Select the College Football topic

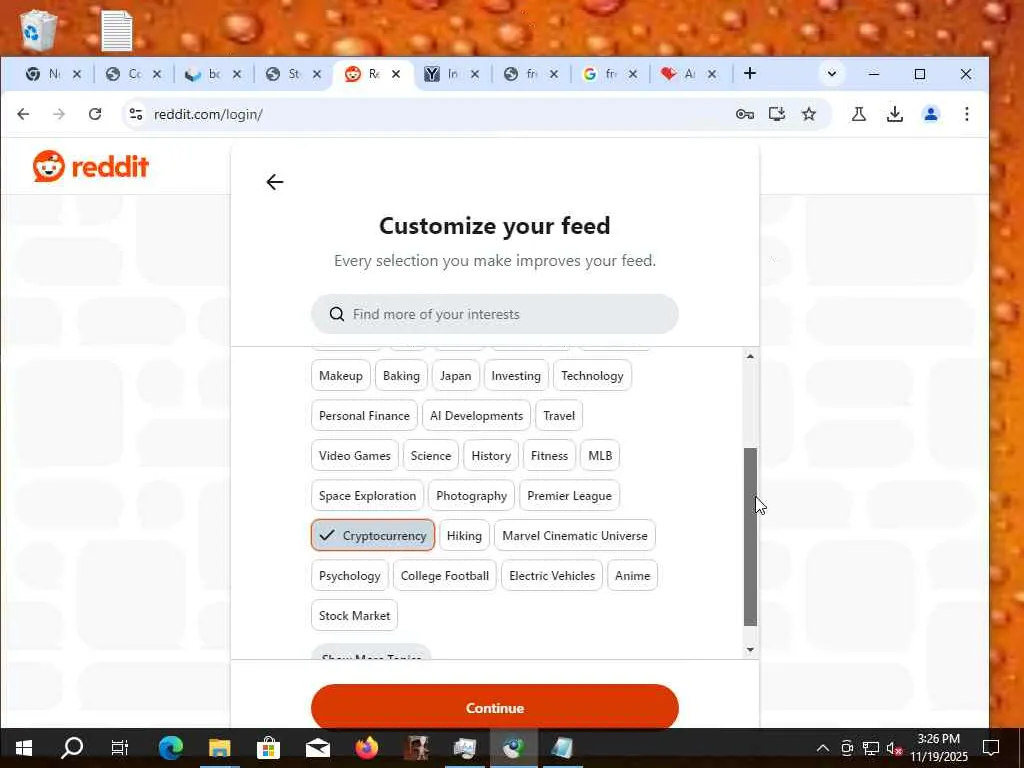[x=445, y=575]
